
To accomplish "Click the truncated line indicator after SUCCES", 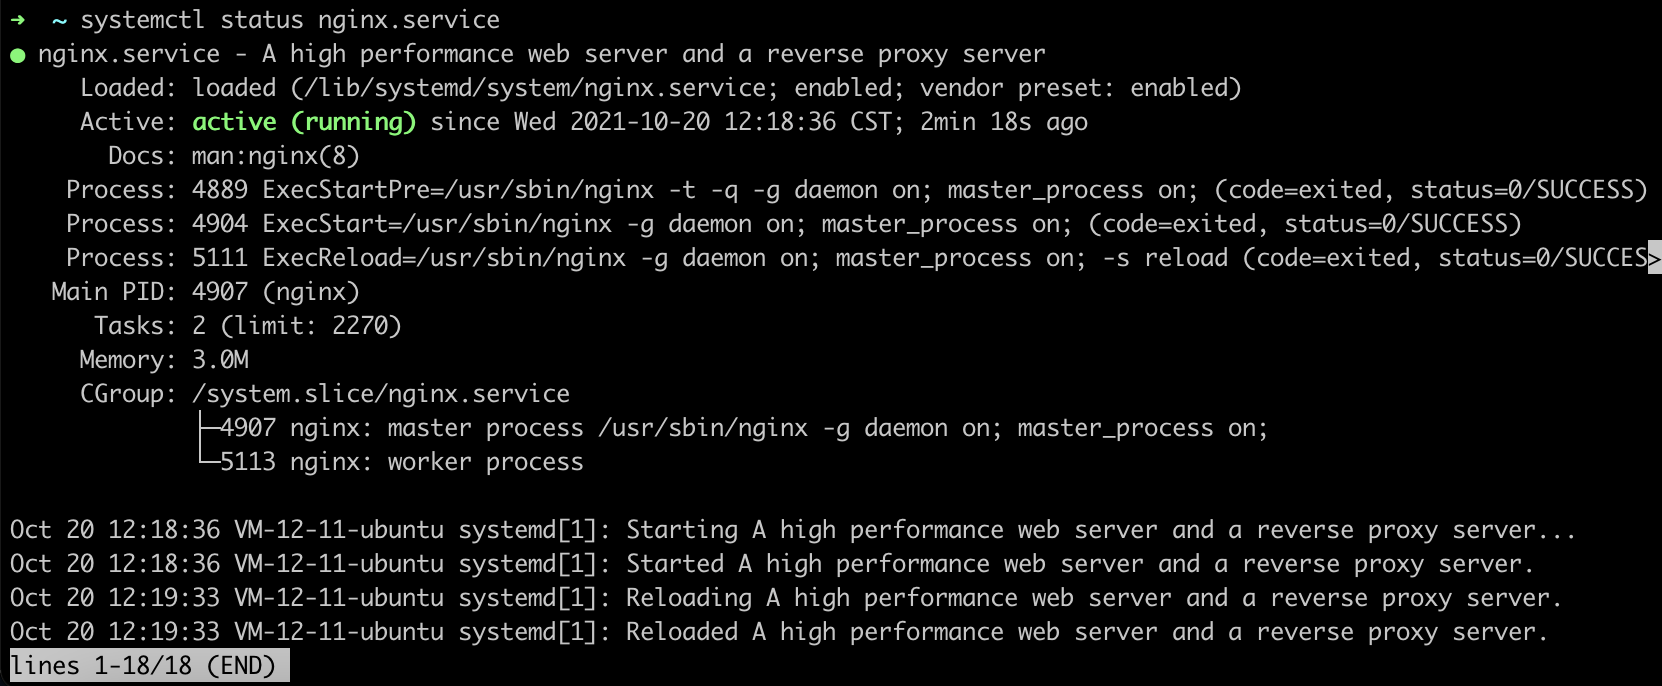I will click(x=1654, y=258).
